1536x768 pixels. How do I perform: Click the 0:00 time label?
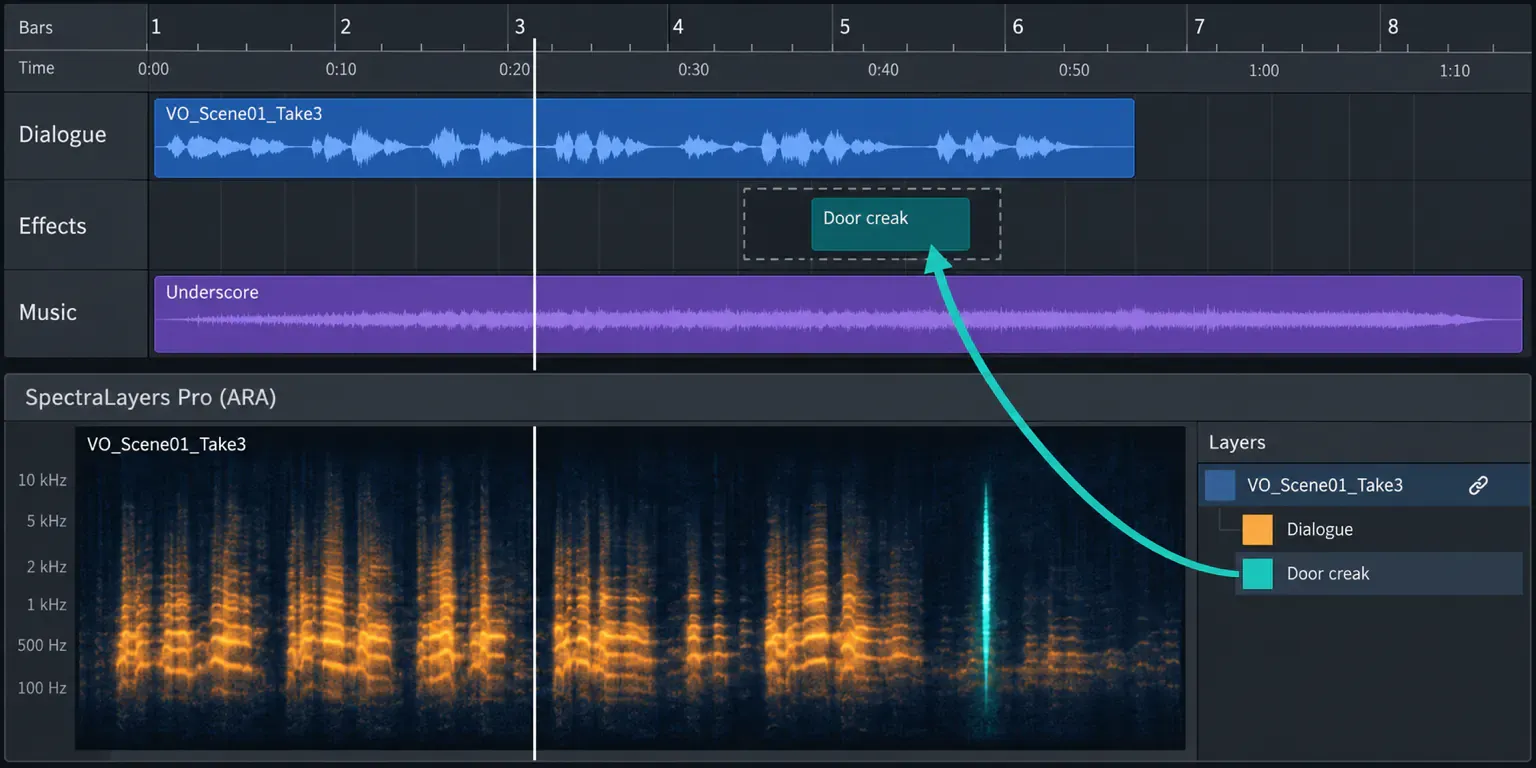[153, 70]
